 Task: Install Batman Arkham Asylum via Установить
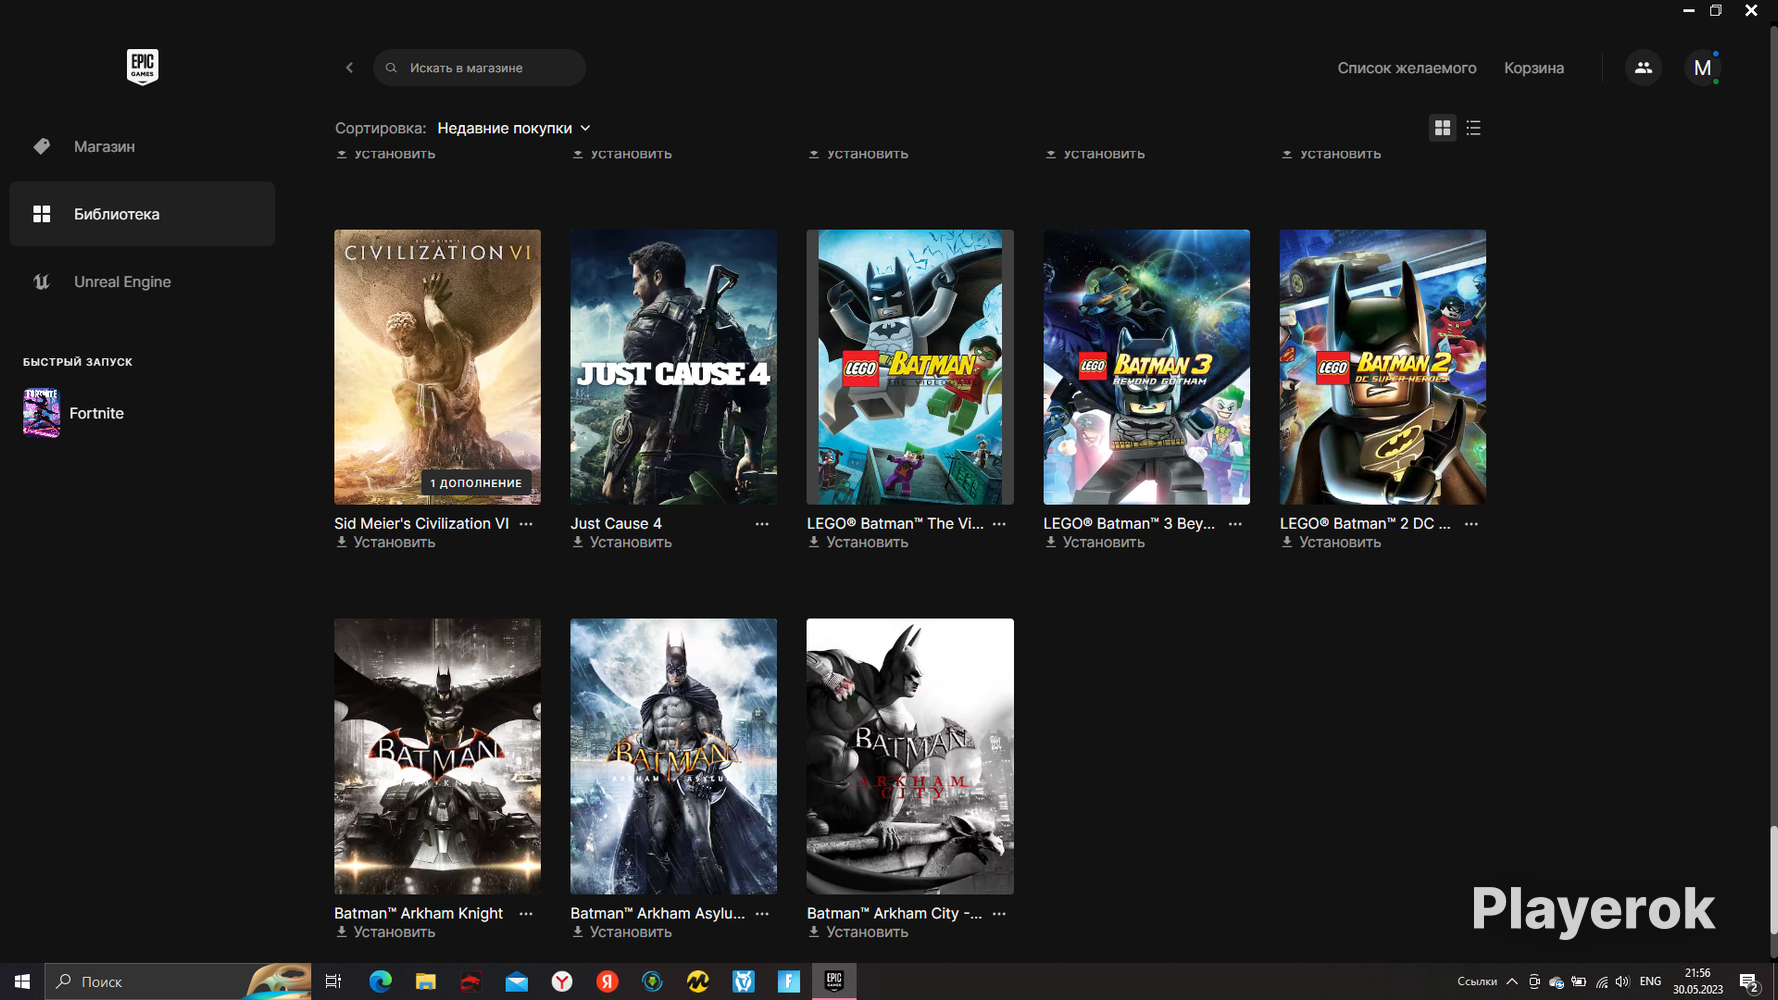tap(621, 933)
